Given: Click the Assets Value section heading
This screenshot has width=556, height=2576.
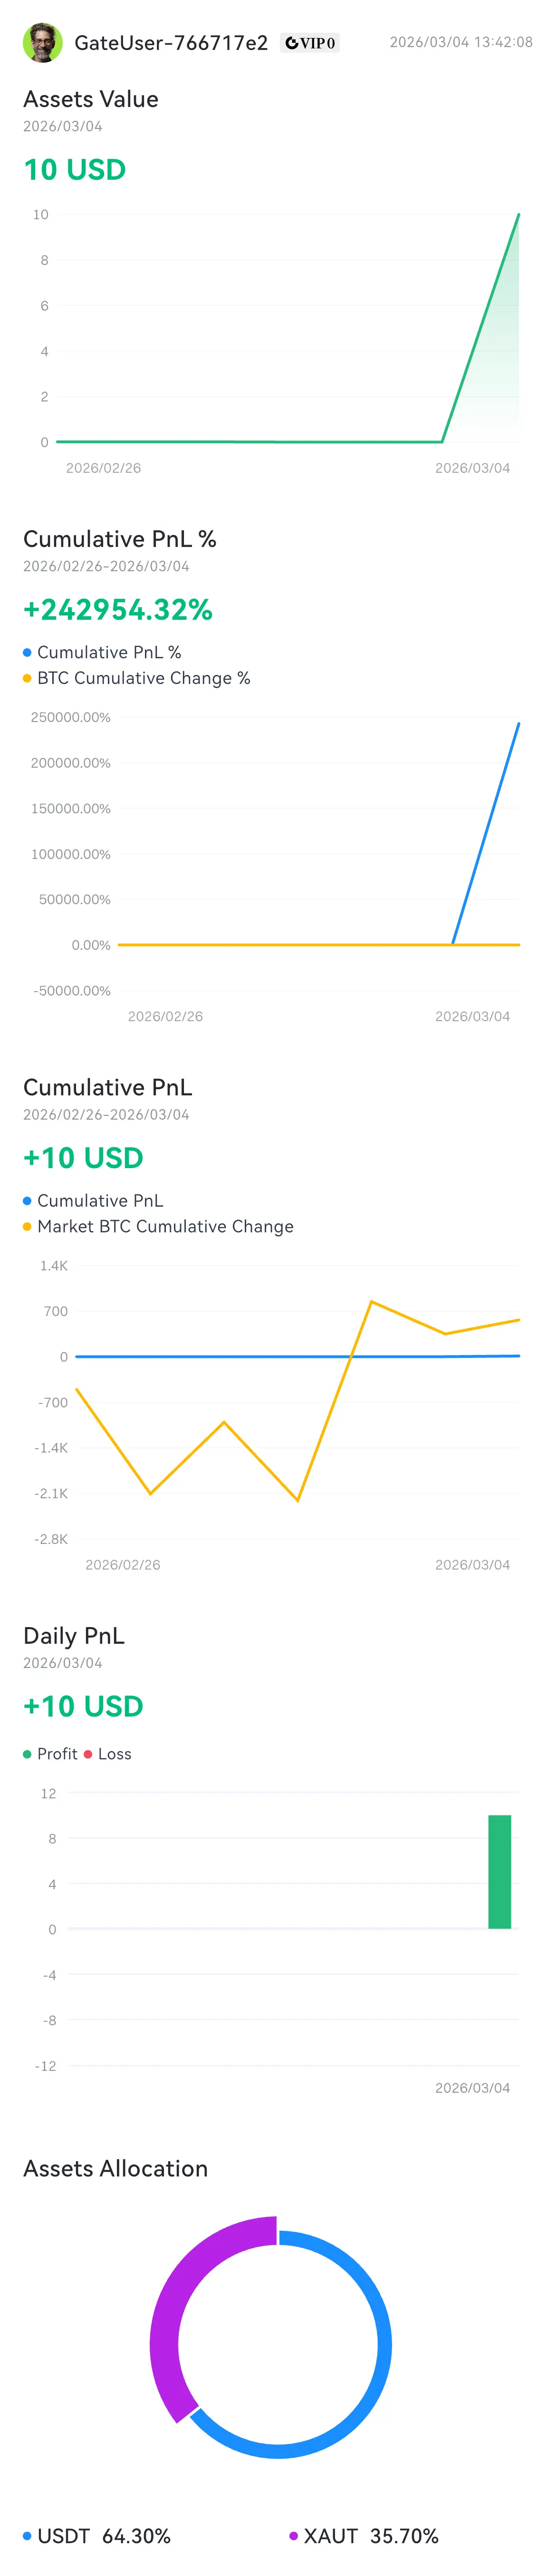Looking at the screenshot, I should (91, 99).
